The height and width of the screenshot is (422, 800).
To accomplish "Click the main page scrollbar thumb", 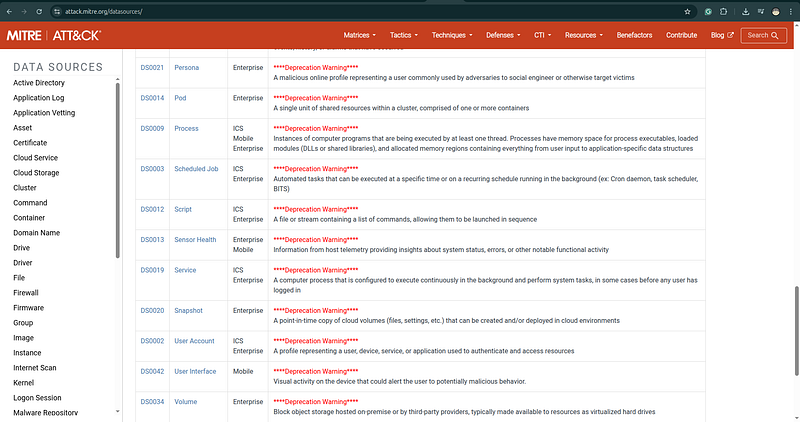I will pyautogui.click(x=796, y=331).
